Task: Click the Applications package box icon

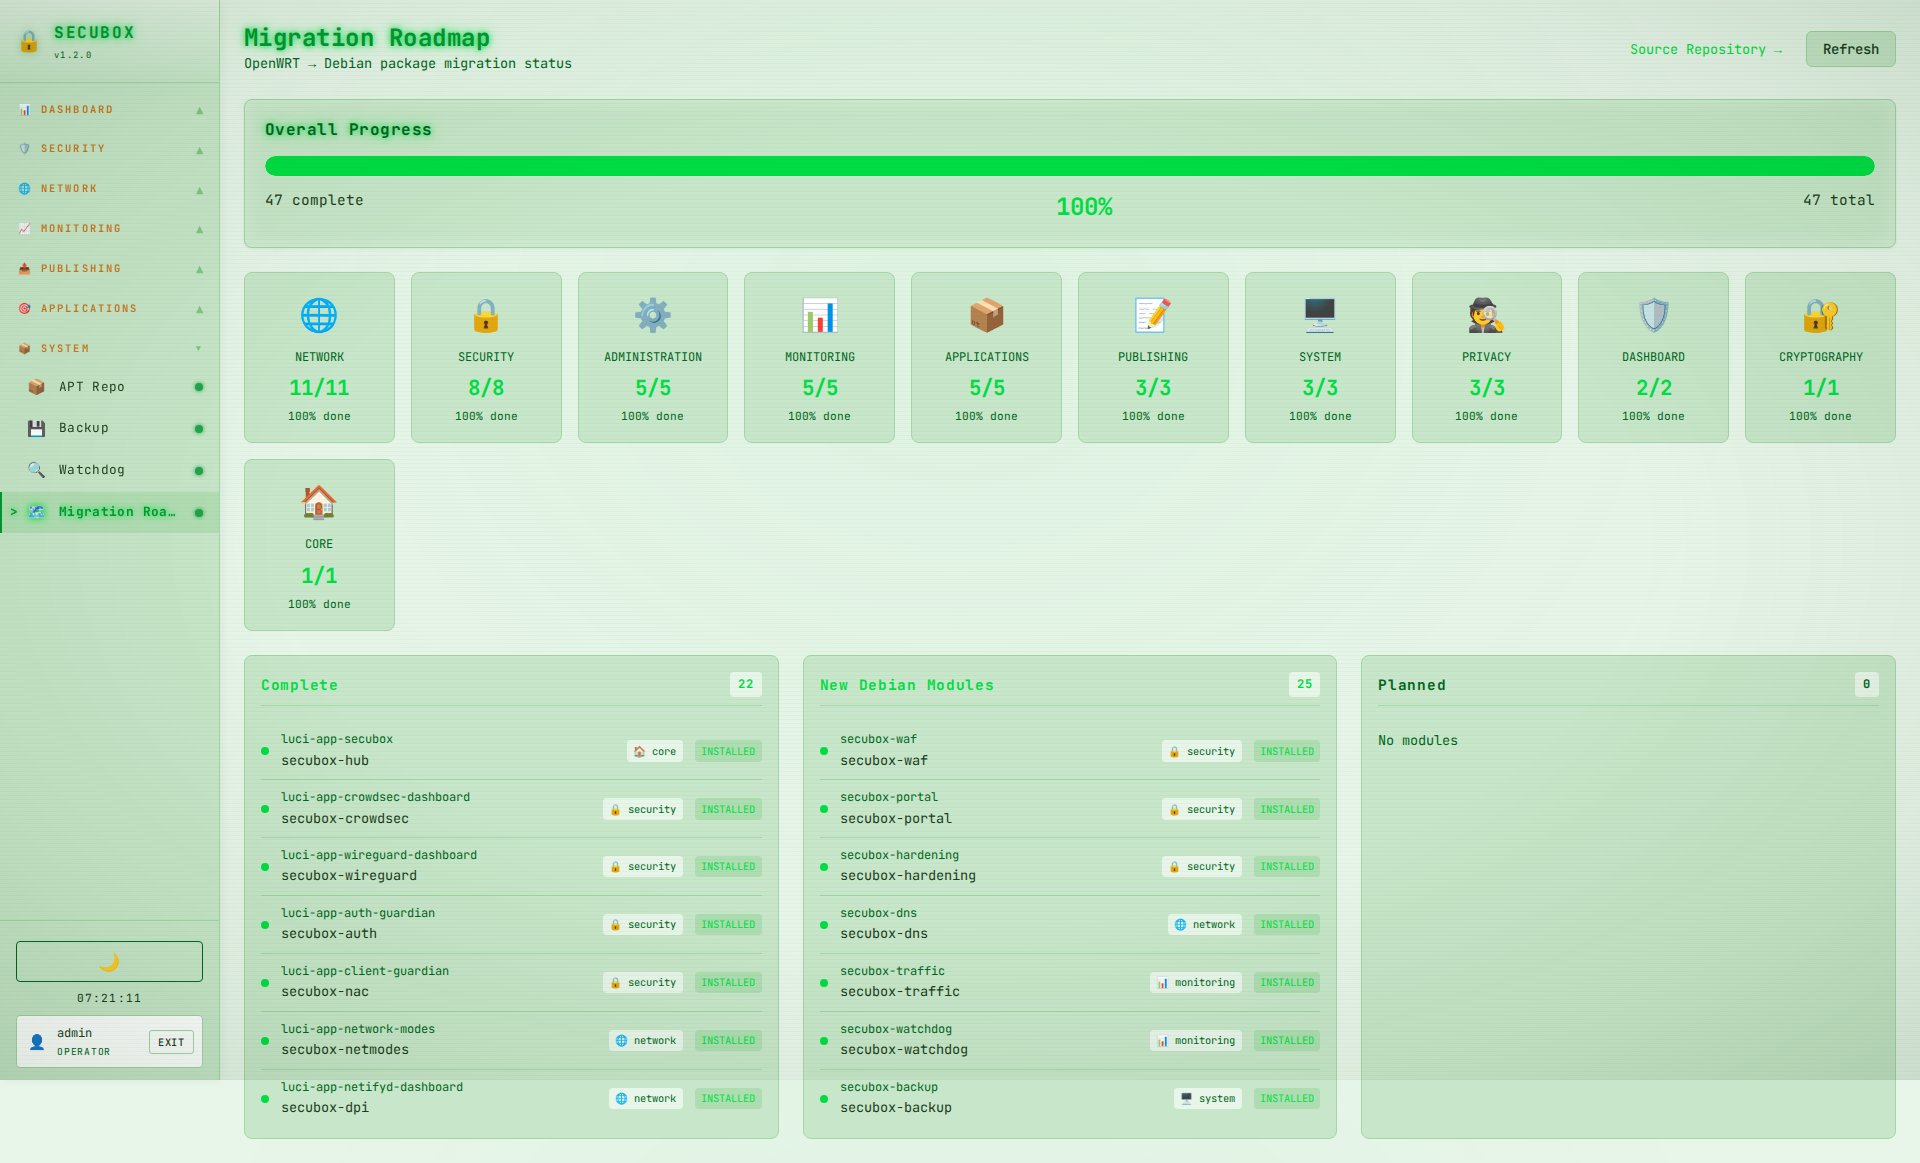Action: coord(986,316)
